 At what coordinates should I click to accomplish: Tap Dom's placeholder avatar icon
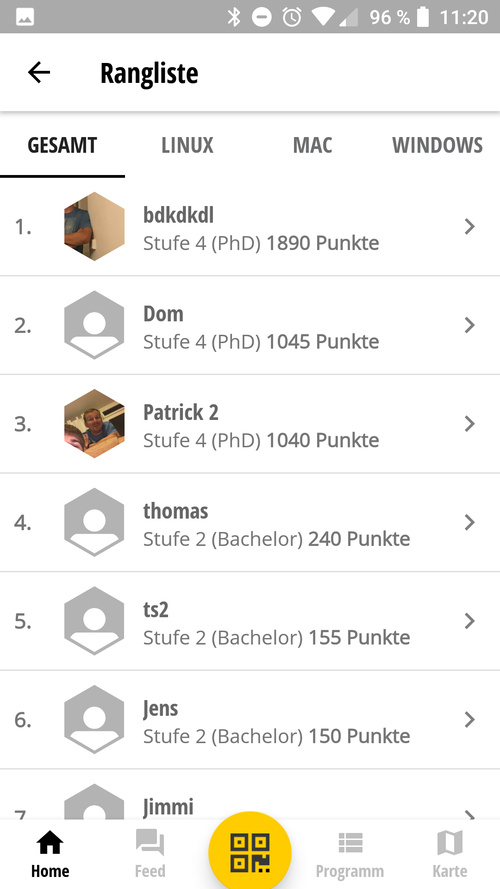tap(94, 325)
